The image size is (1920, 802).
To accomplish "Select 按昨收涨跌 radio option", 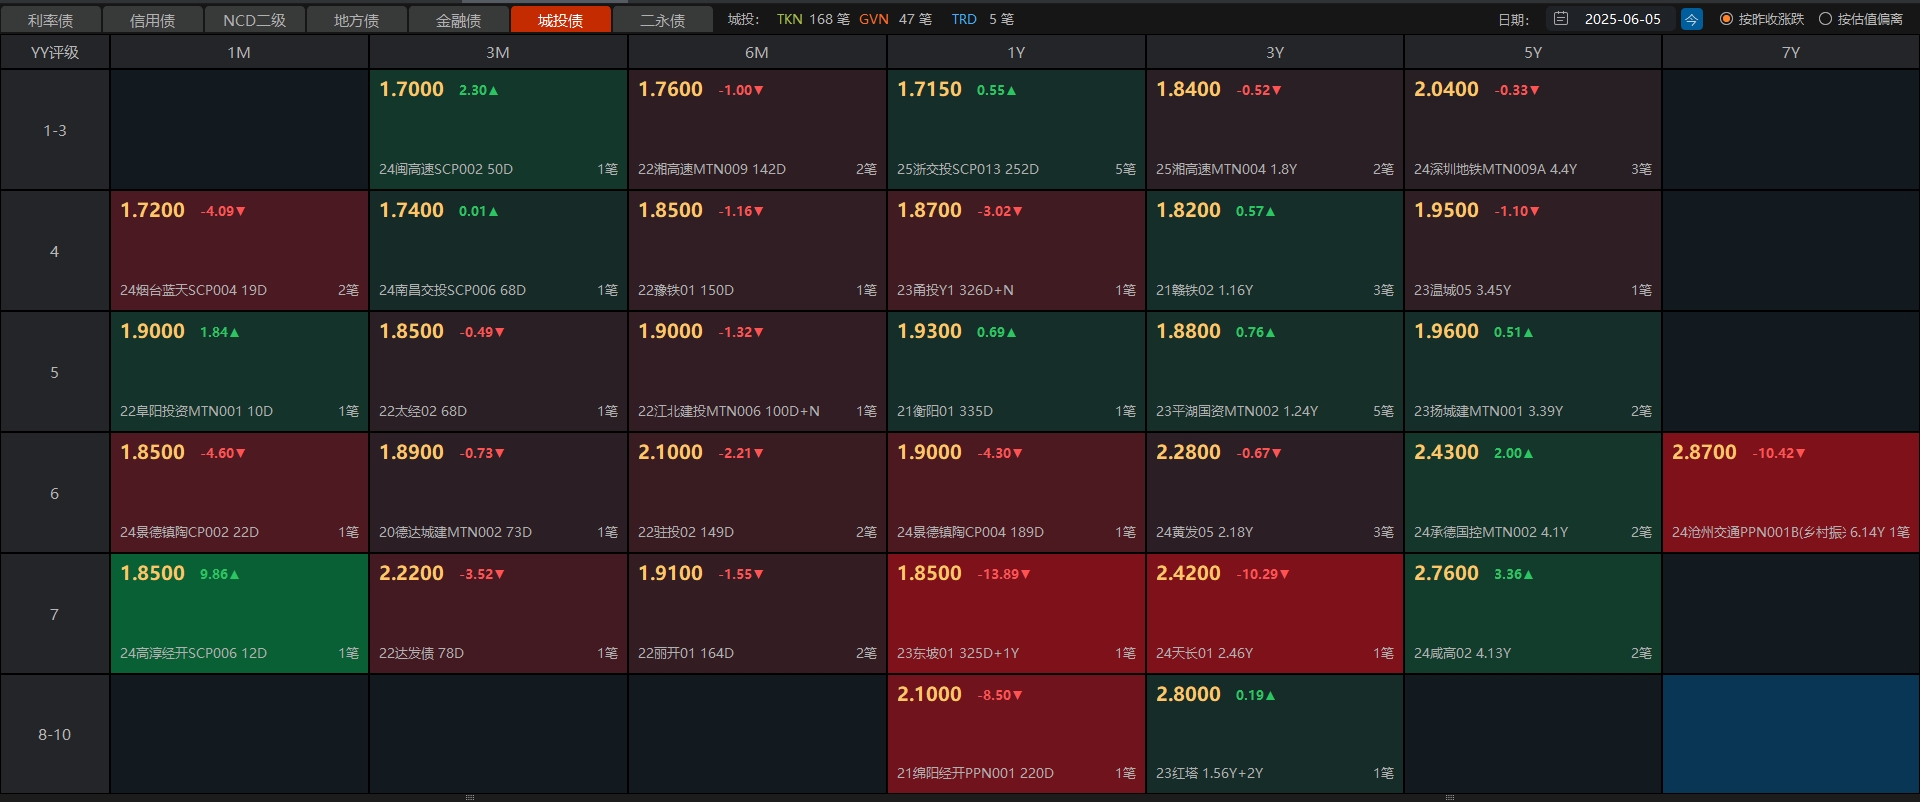I will pyautogui.click(x=1762, y=19).
